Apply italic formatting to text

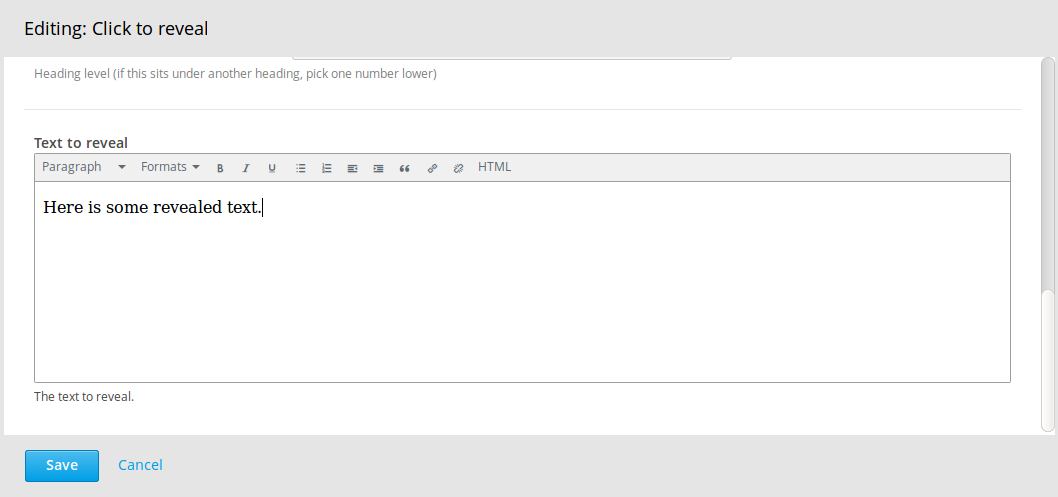click(x=246, y=168)
